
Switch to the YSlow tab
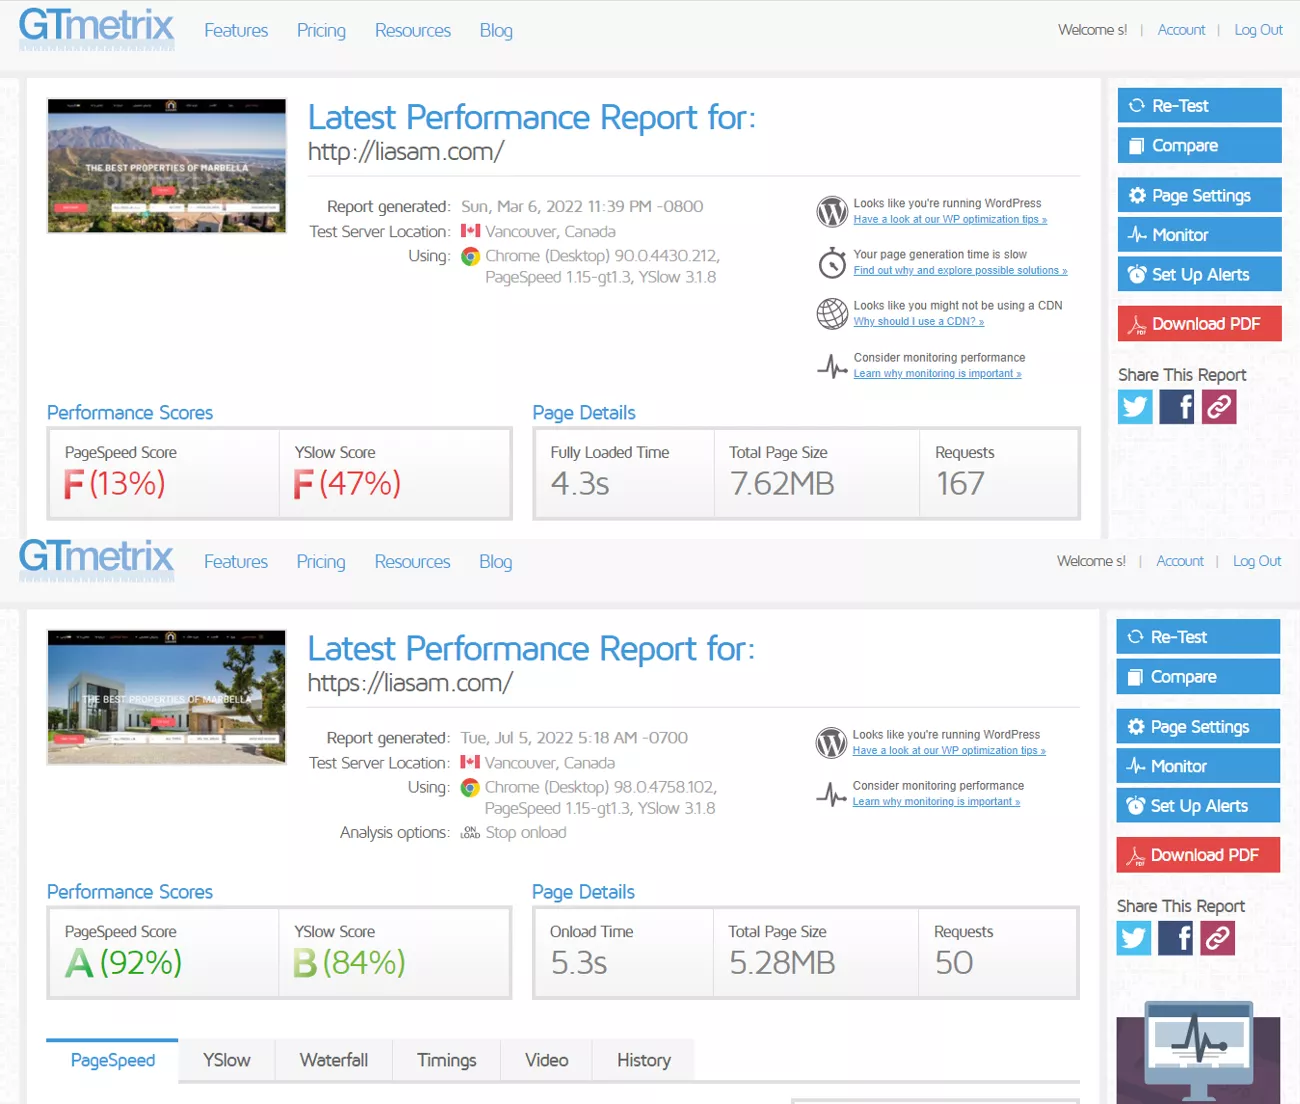click(x=227, y=1060)
